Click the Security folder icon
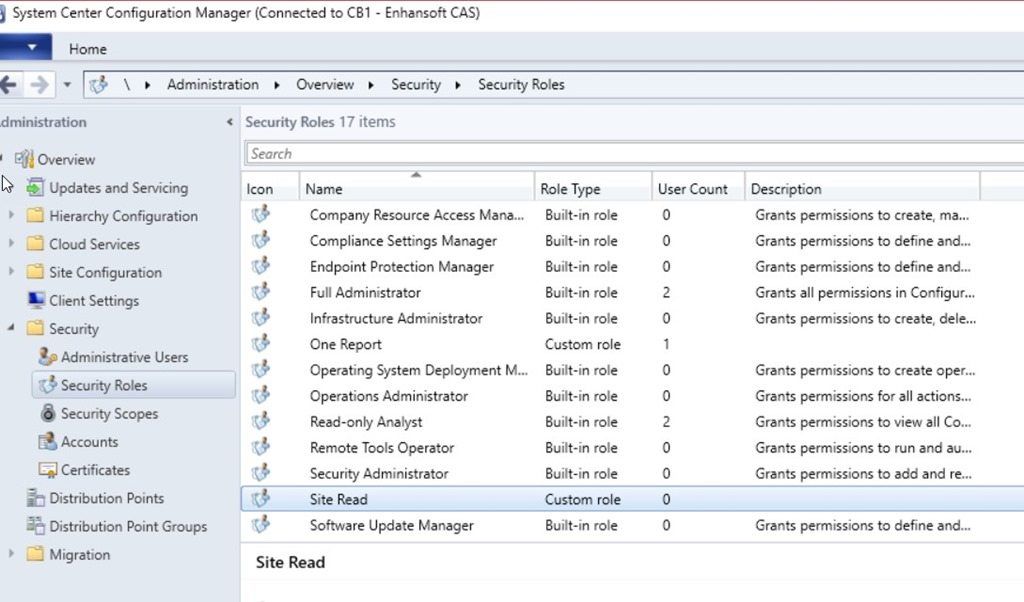 tap(35, 328)
